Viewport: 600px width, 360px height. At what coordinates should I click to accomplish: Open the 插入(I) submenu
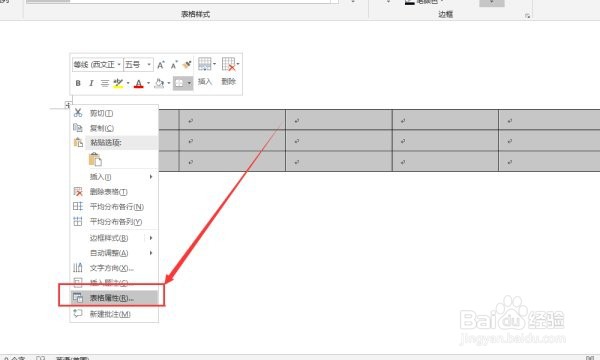[114, 177]
